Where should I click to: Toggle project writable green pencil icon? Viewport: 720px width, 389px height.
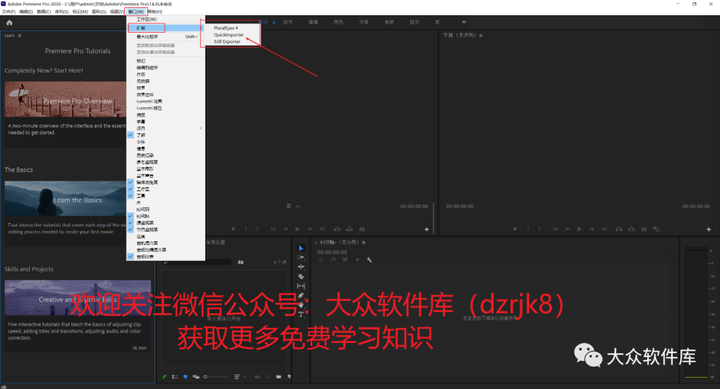[x=164, y=377]
